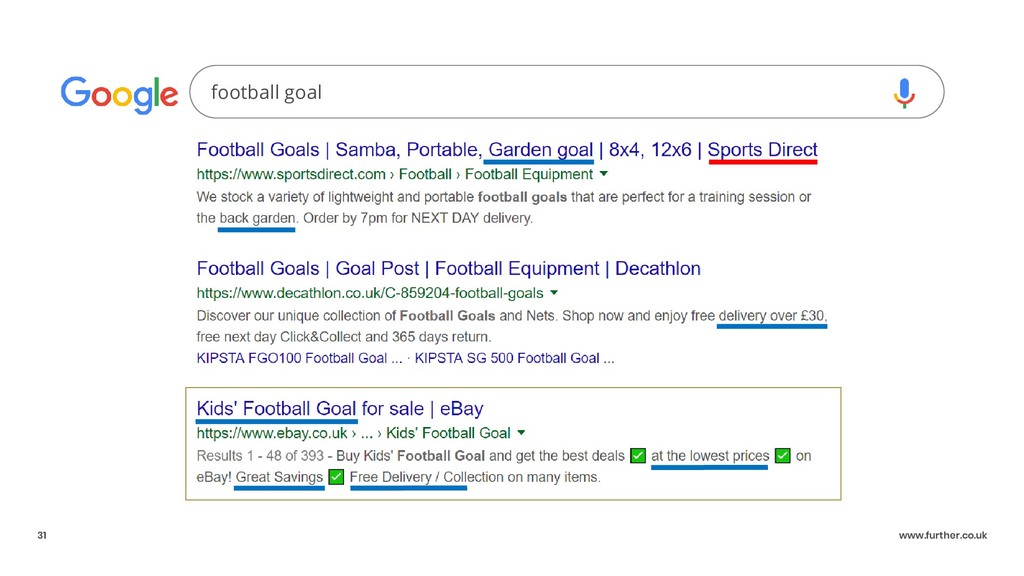
Task: Click the red underline beneath Sports Direct
Action: (763, 161)
